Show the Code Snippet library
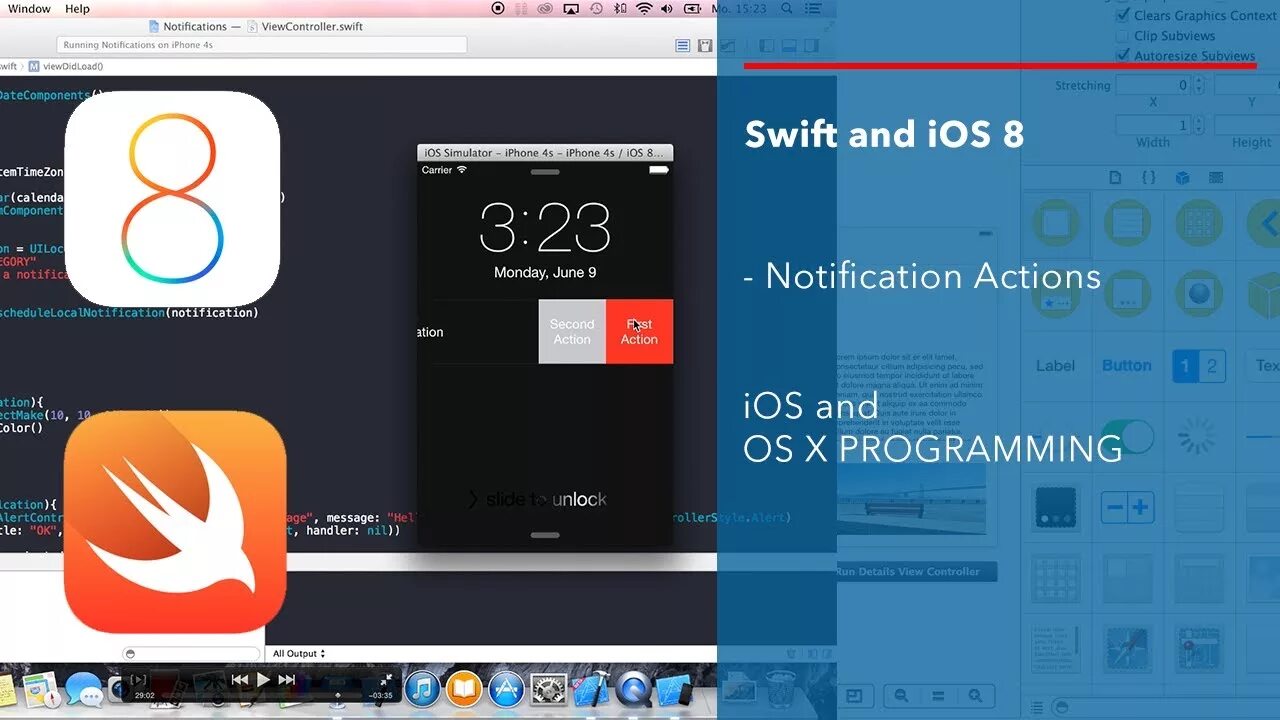Image resolution: width=1280 pixels, height=720 pixels. click(1149, 178)
